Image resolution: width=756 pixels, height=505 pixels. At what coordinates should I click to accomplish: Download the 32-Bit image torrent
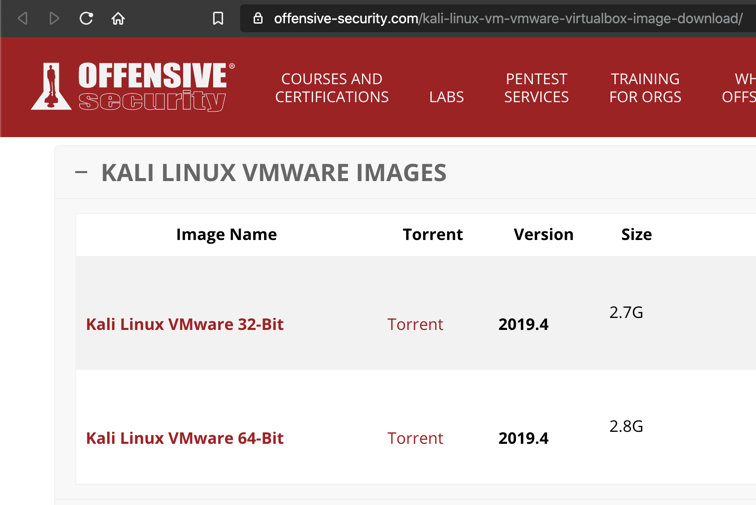pyautogui.click(x=415, y=324)
